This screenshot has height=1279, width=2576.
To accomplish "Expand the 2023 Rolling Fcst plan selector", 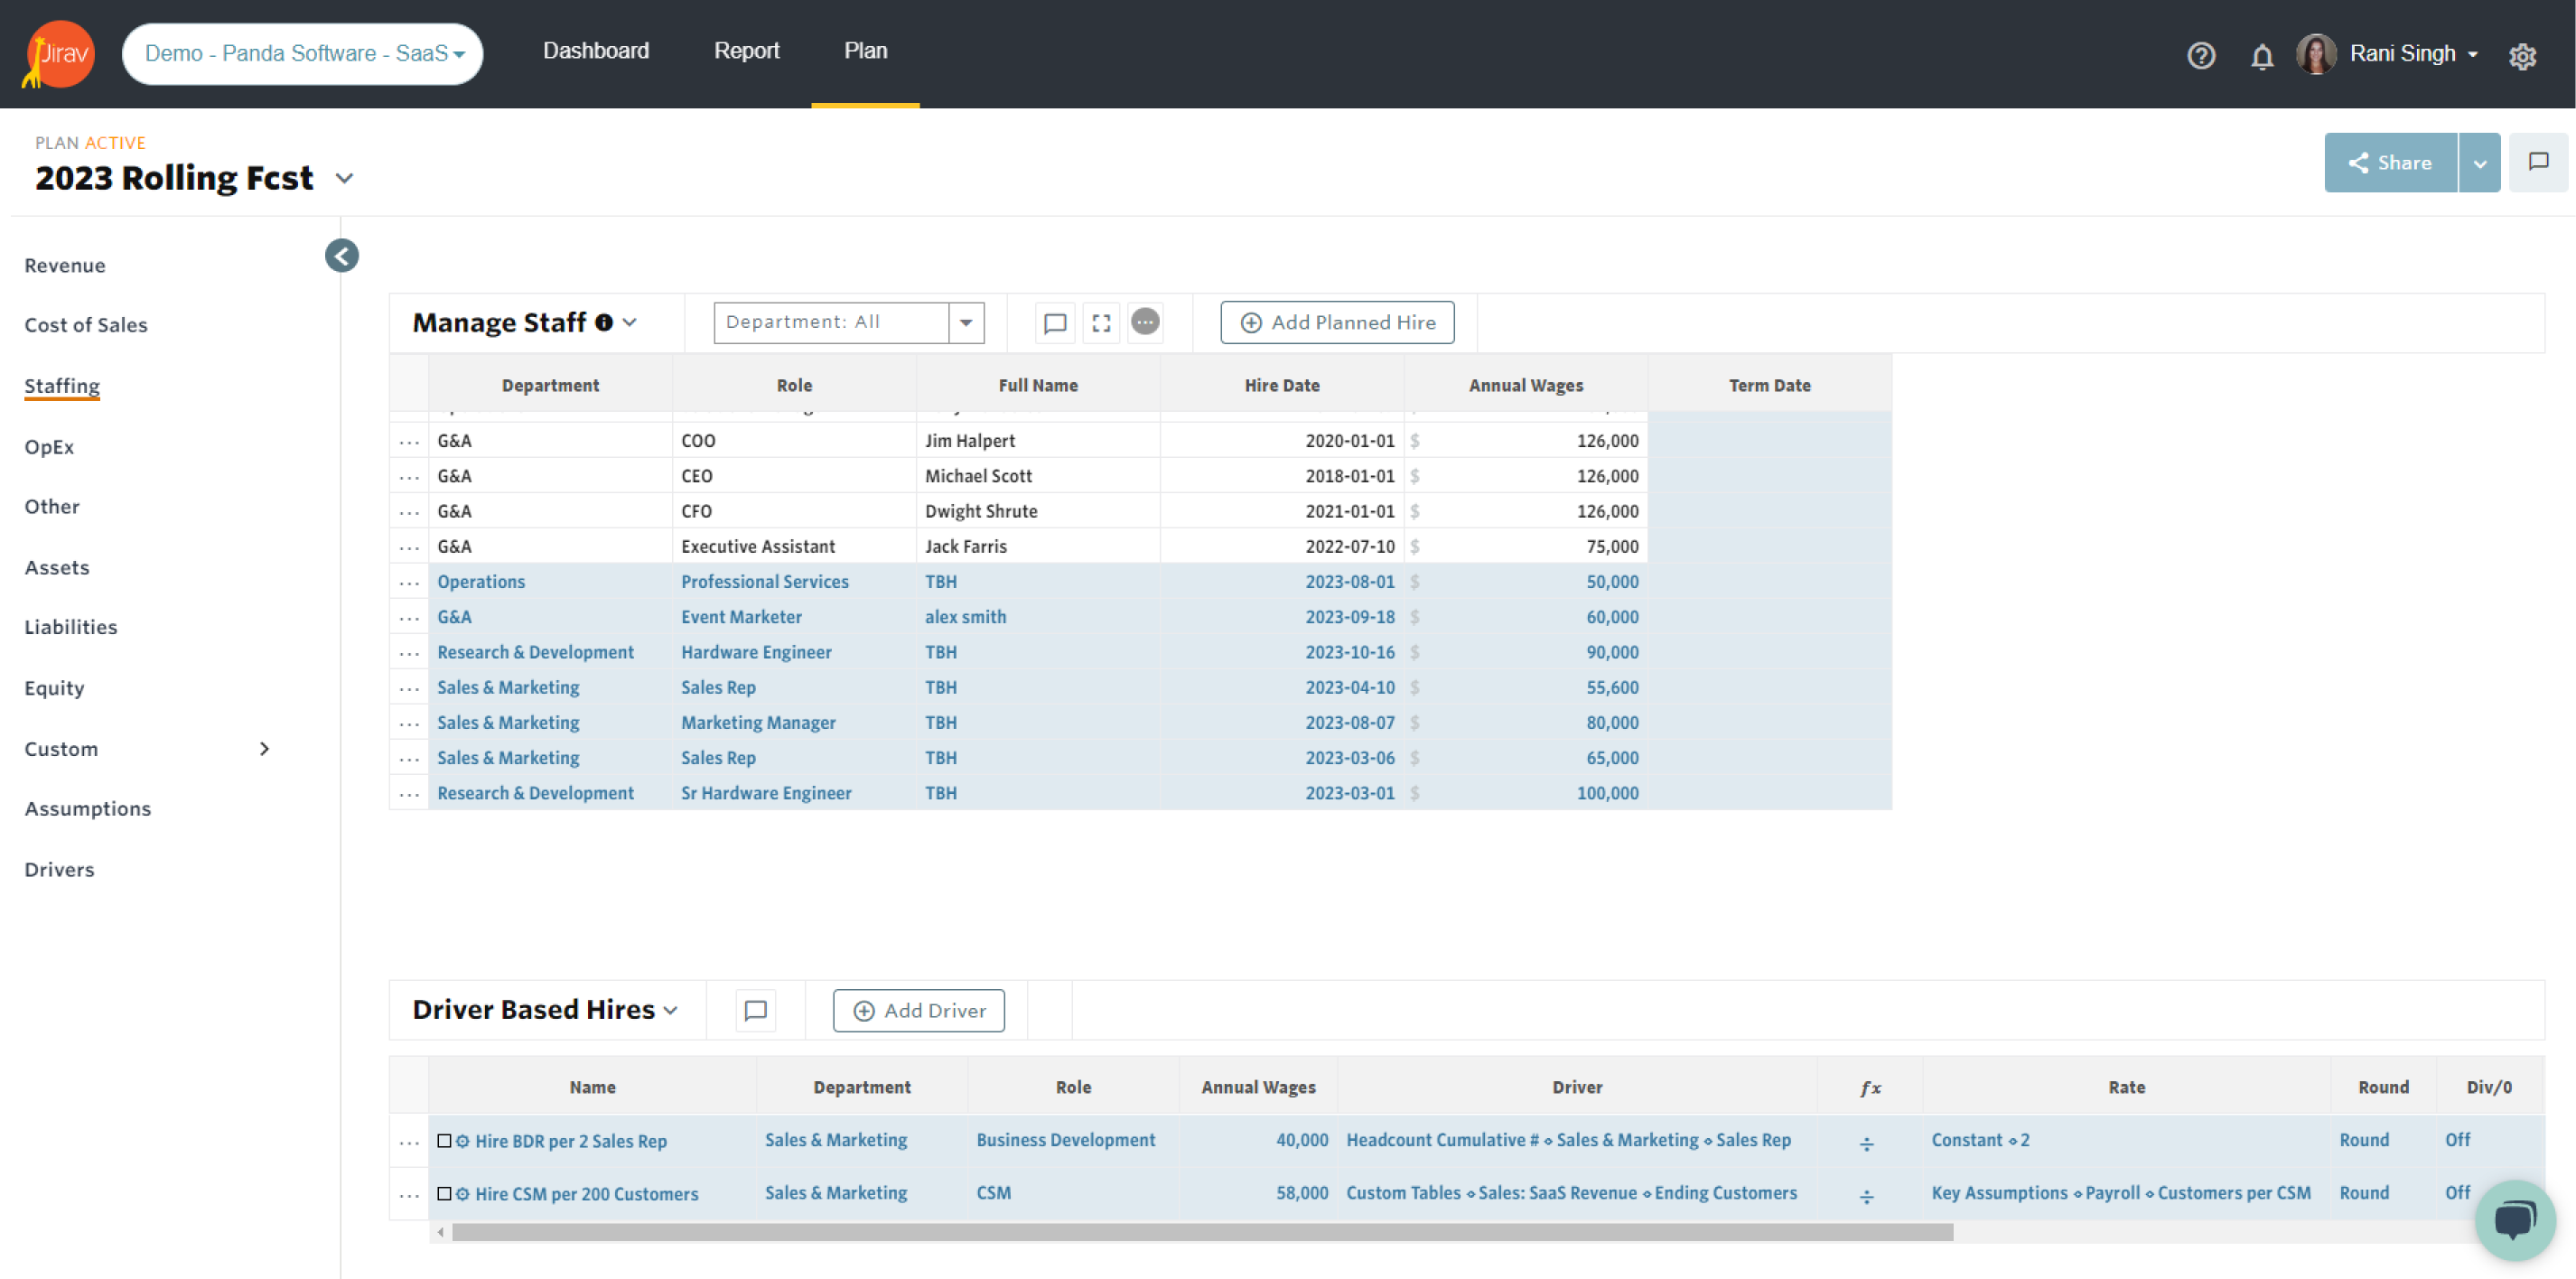I will [344, 179].
